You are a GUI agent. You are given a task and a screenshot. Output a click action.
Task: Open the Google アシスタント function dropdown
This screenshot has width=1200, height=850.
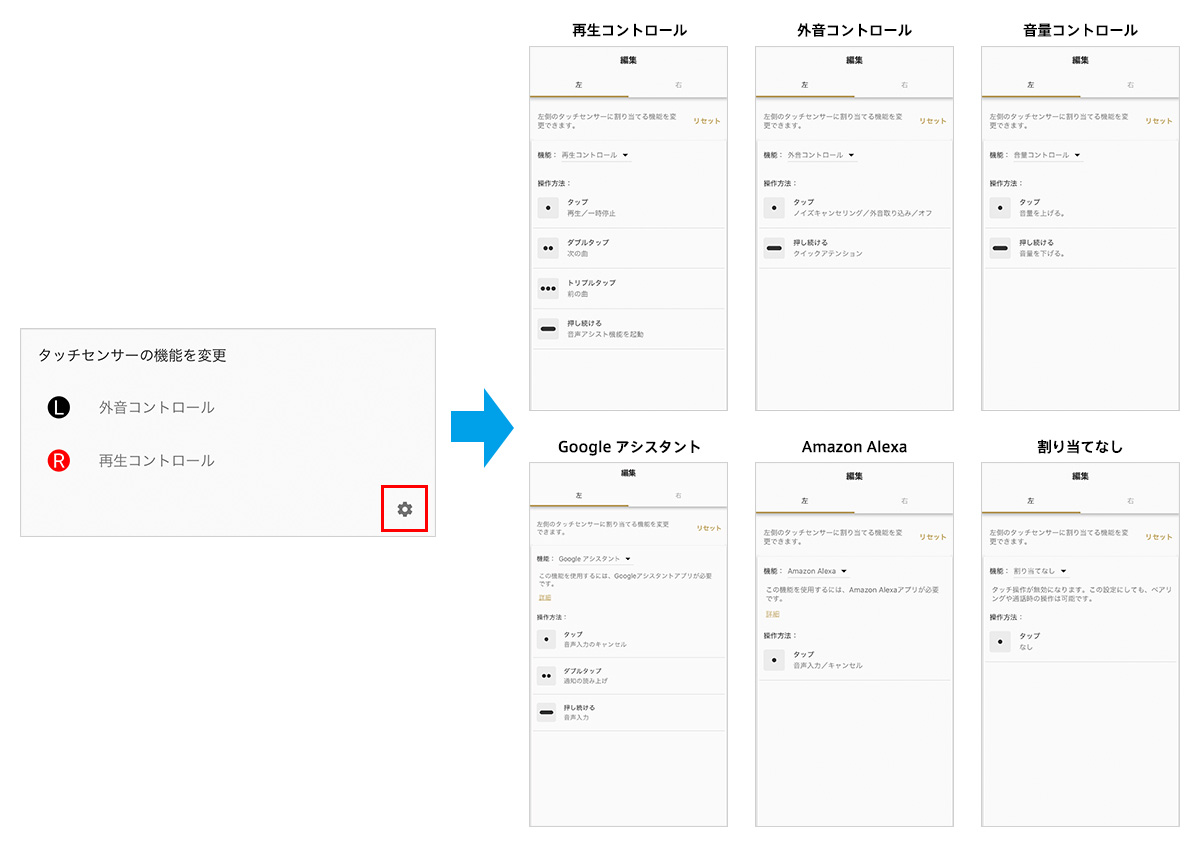click(x=595, y=559)
